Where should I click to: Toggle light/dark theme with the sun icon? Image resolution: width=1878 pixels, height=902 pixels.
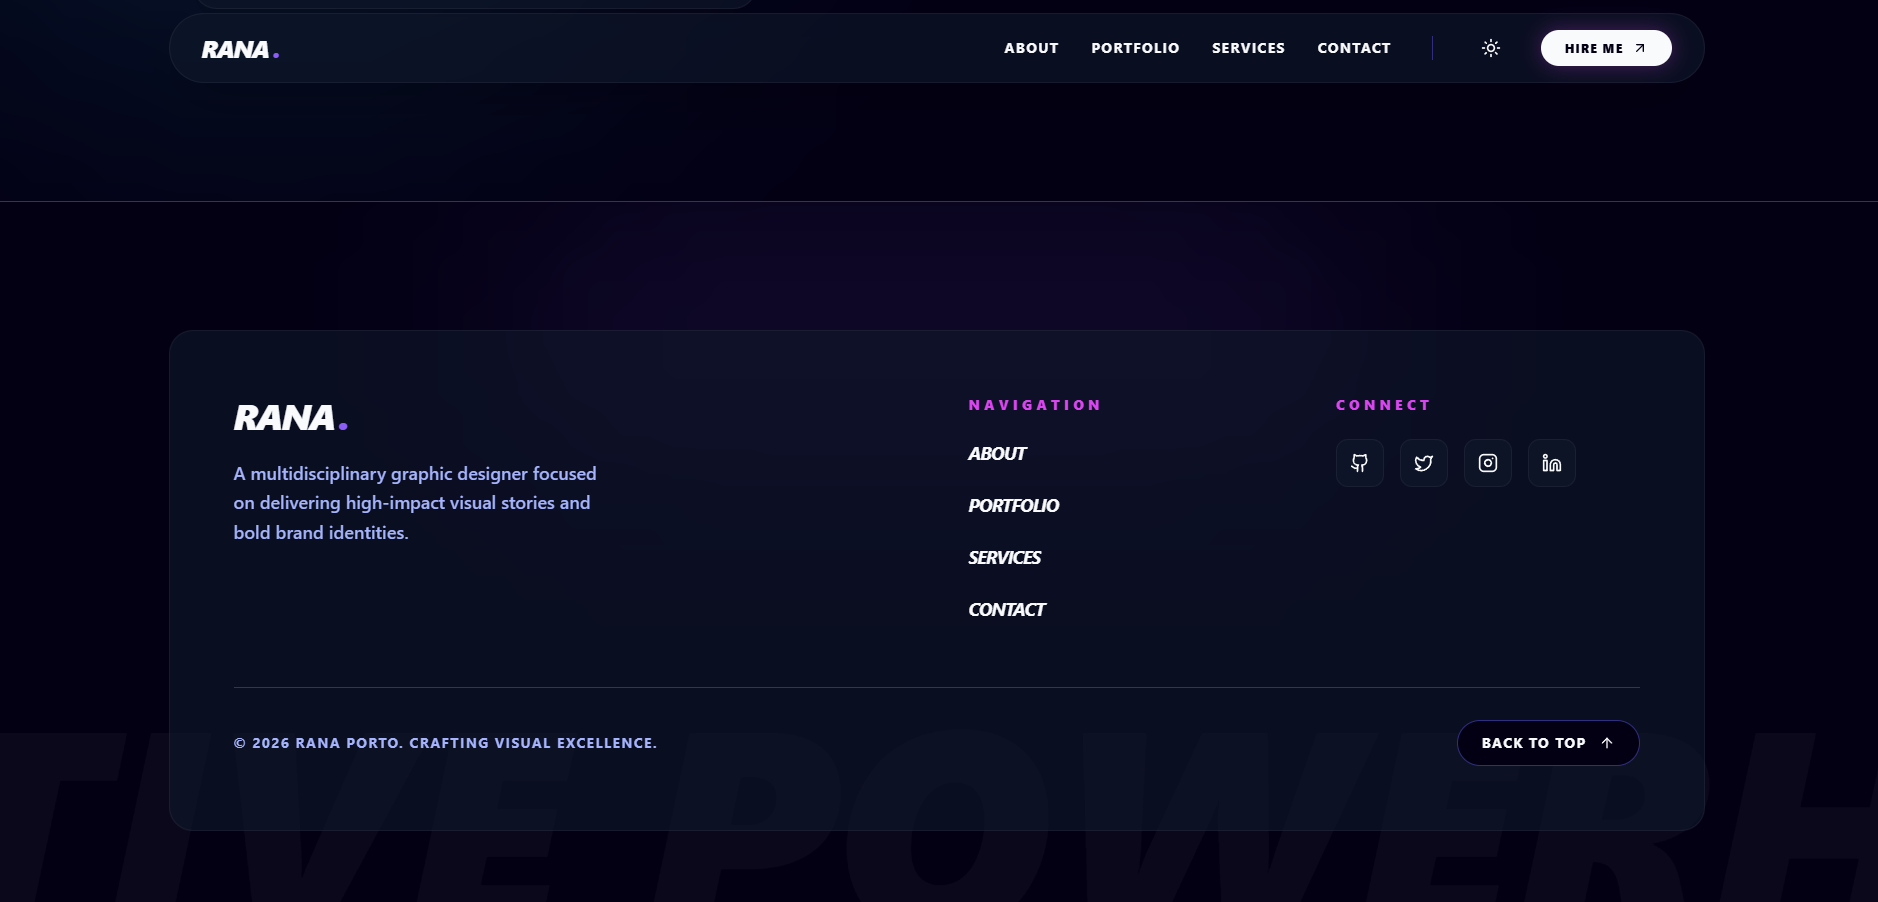[x=1490, y=48]
